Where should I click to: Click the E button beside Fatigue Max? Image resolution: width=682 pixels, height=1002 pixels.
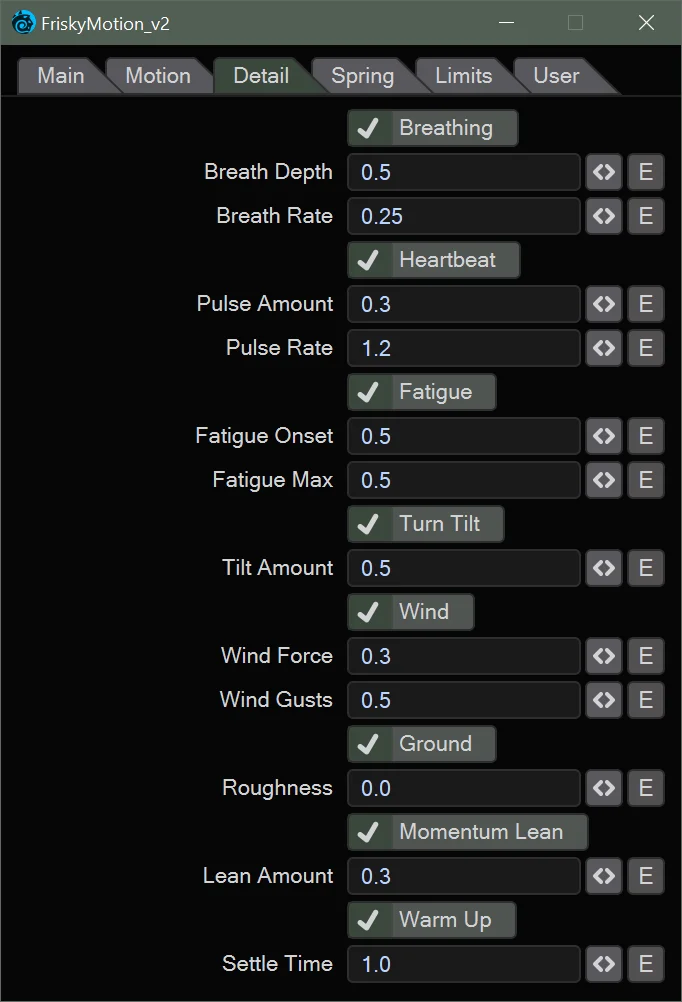pyautogui.click(x=645, y=480)
